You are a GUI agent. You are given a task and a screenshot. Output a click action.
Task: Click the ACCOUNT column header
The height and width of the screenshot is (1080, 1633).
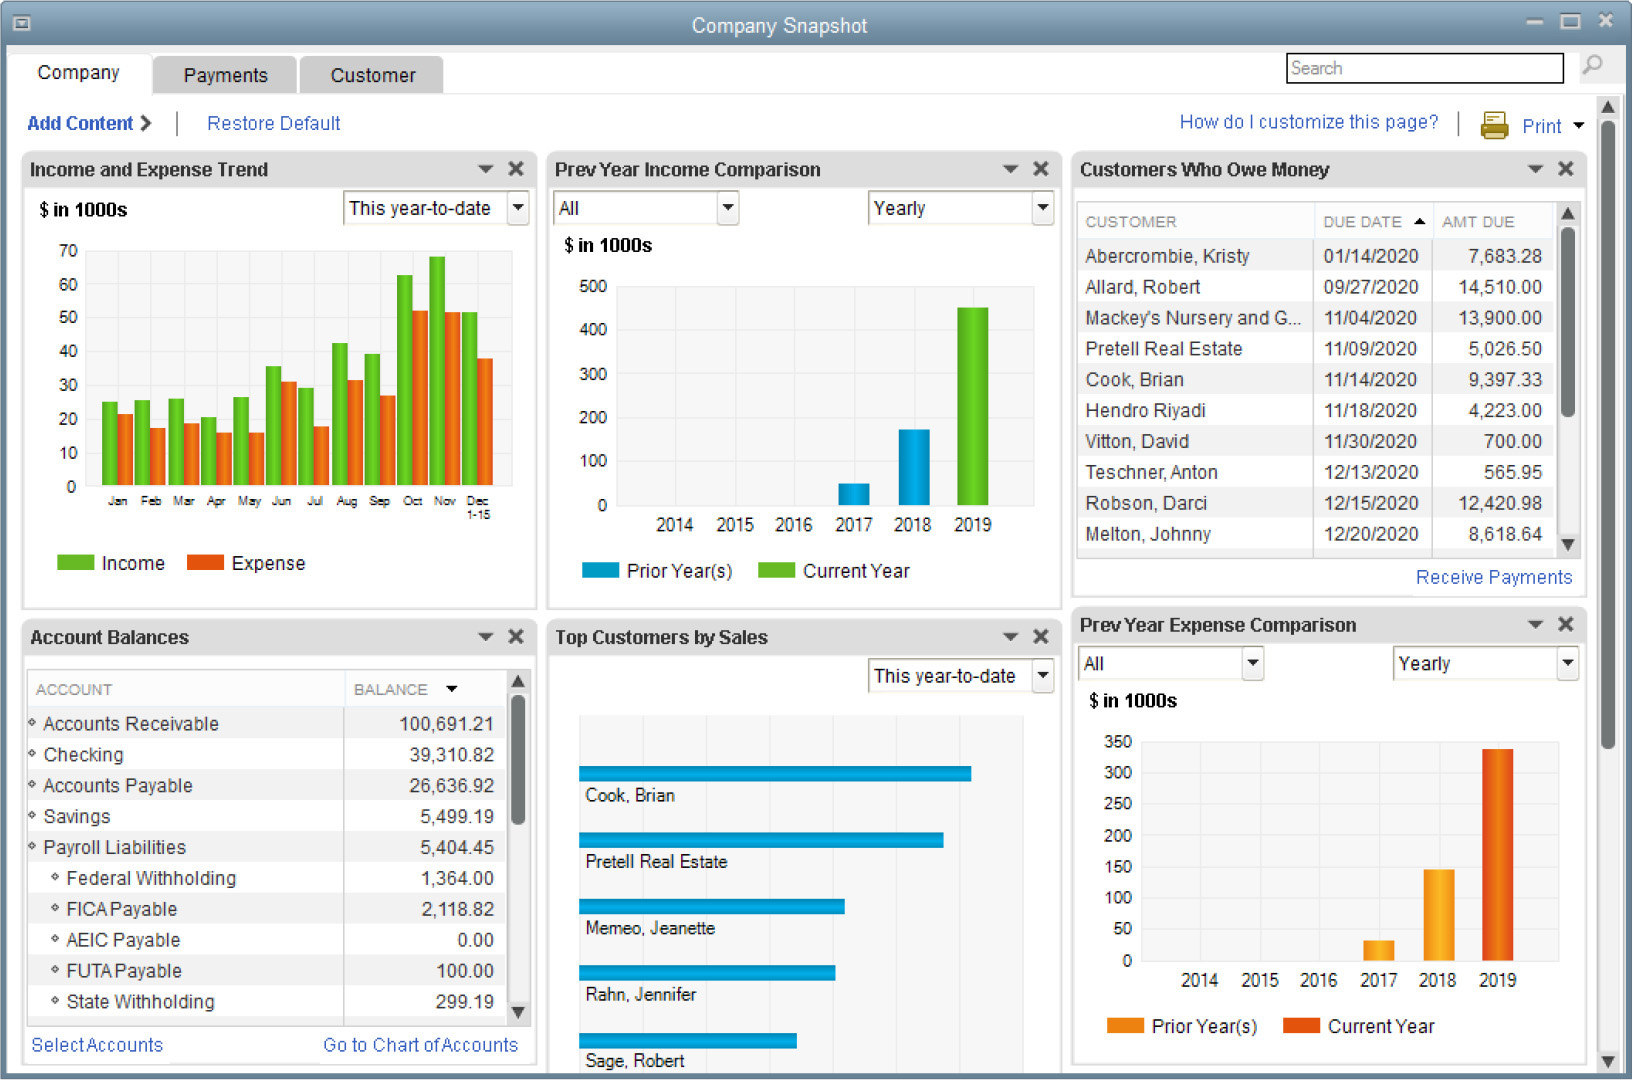coord(185,689)
